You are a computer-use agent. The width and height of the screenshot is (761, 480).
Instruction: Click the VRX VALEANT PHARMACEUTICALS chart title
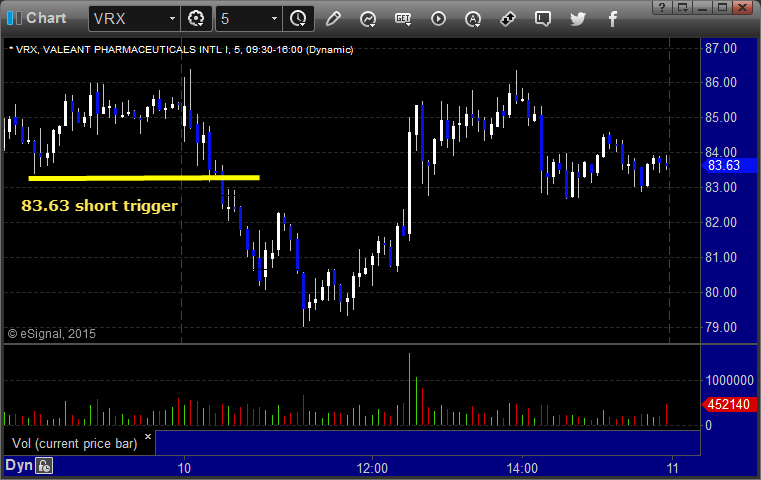[181, 50]
